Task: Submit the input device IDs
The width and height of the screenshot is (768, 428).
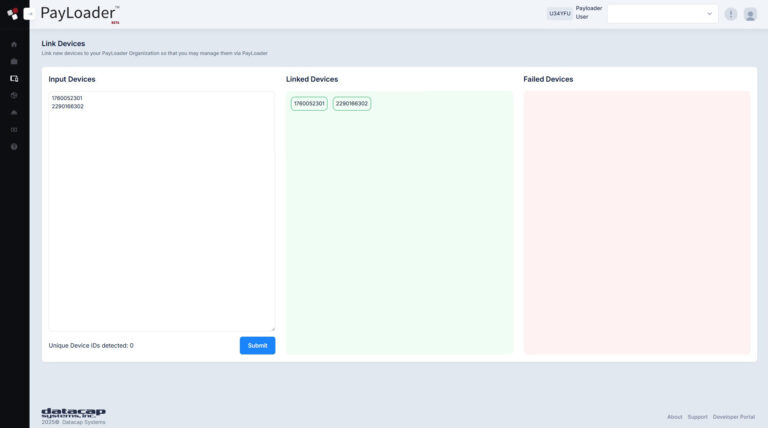Action: point(257,345)
